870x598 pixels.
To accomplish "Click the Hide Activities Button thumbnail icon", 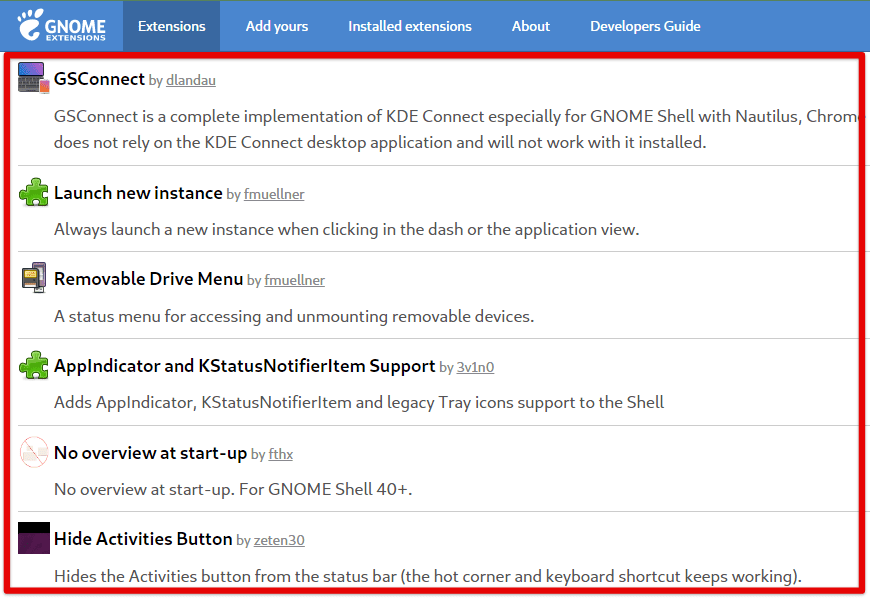I will click(x=34, y=538).
